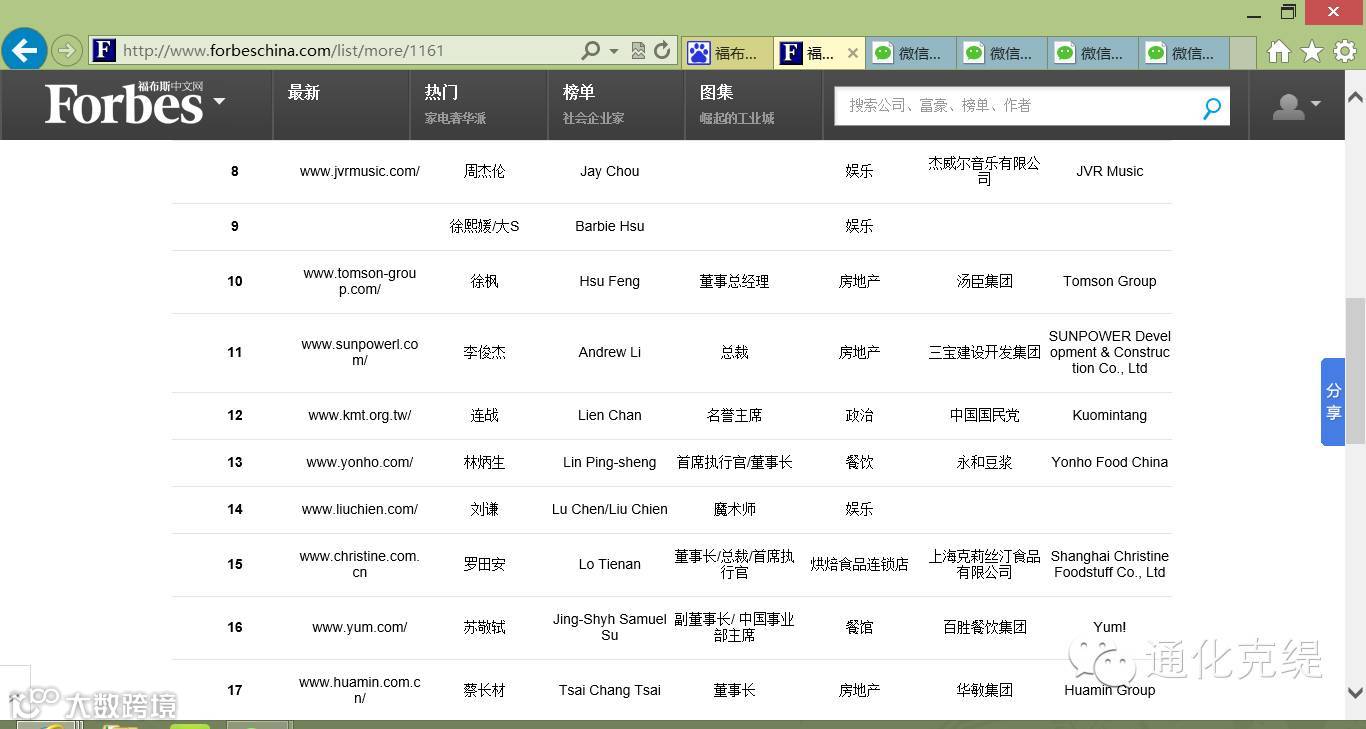The height and width of the screenshot is (729, 1366).
Task: Select the cell 三宝建设开发集团
Action: tap(985, 352)
